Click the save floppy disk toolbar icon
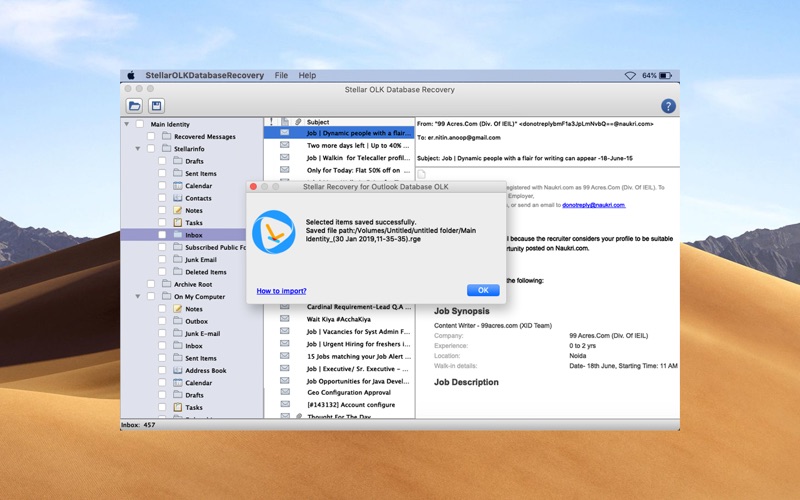This screenshot has height=500, width=800. click(157, 106)
